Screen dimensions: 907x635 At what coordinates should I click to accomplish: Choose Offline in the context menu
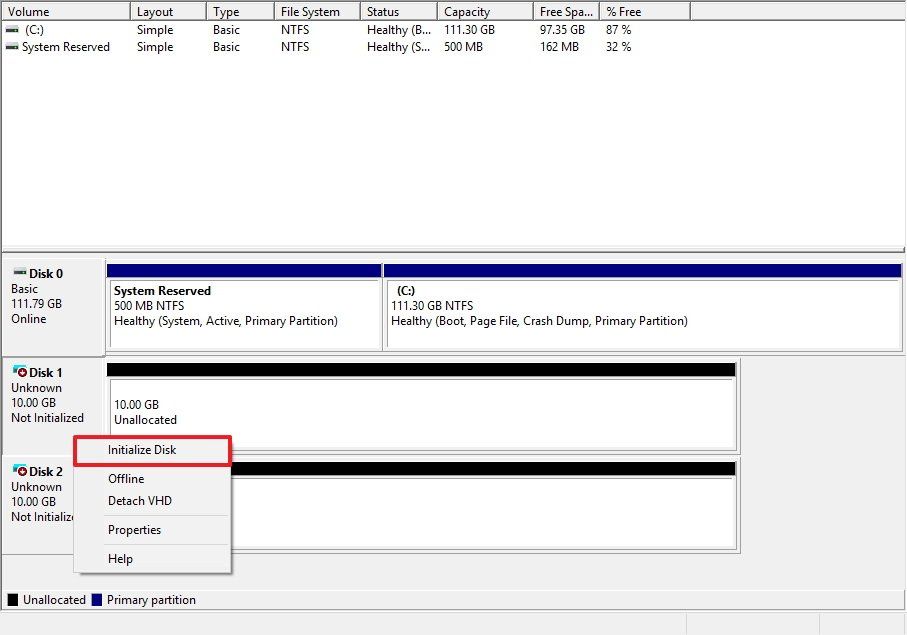tap(126, 479)
